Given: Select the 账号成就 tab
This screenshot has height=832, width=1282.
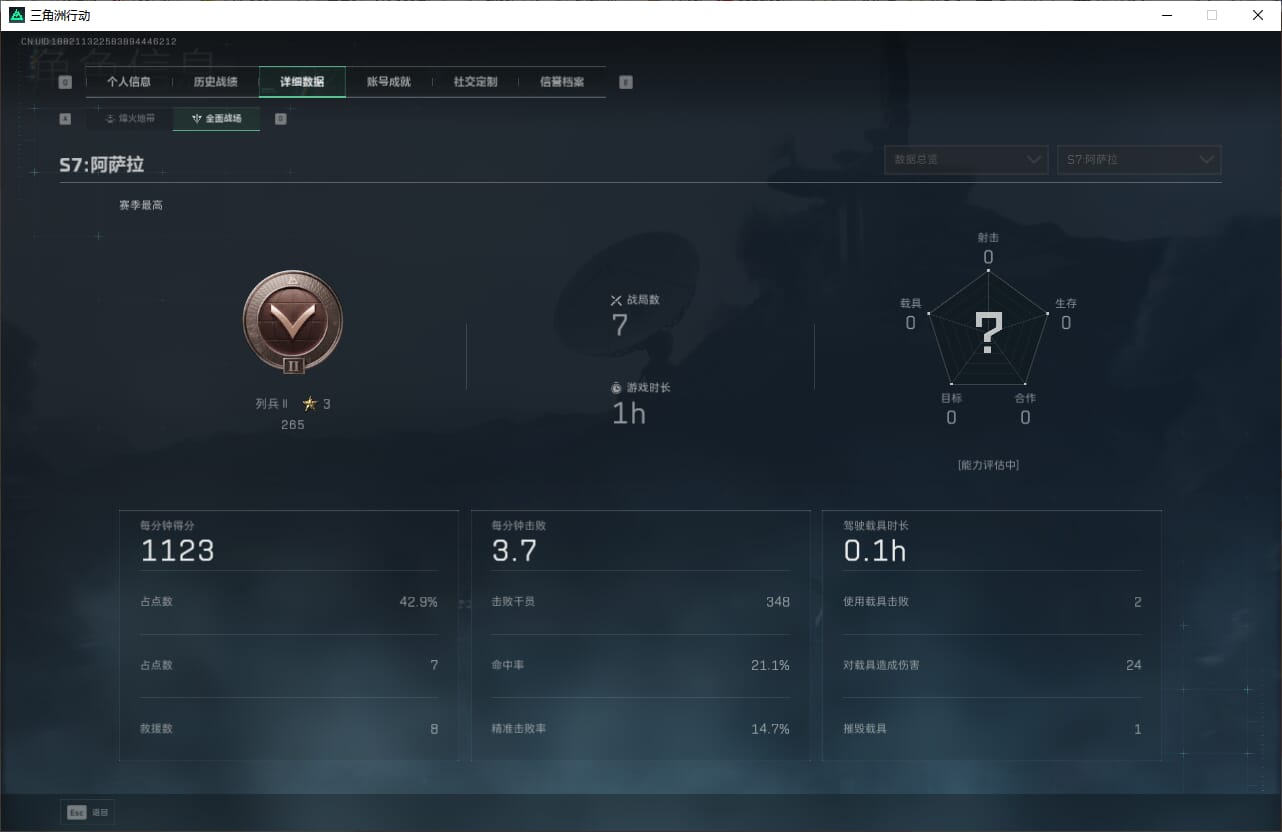Looking at the screenshot, I should click(x=389, y=82).
